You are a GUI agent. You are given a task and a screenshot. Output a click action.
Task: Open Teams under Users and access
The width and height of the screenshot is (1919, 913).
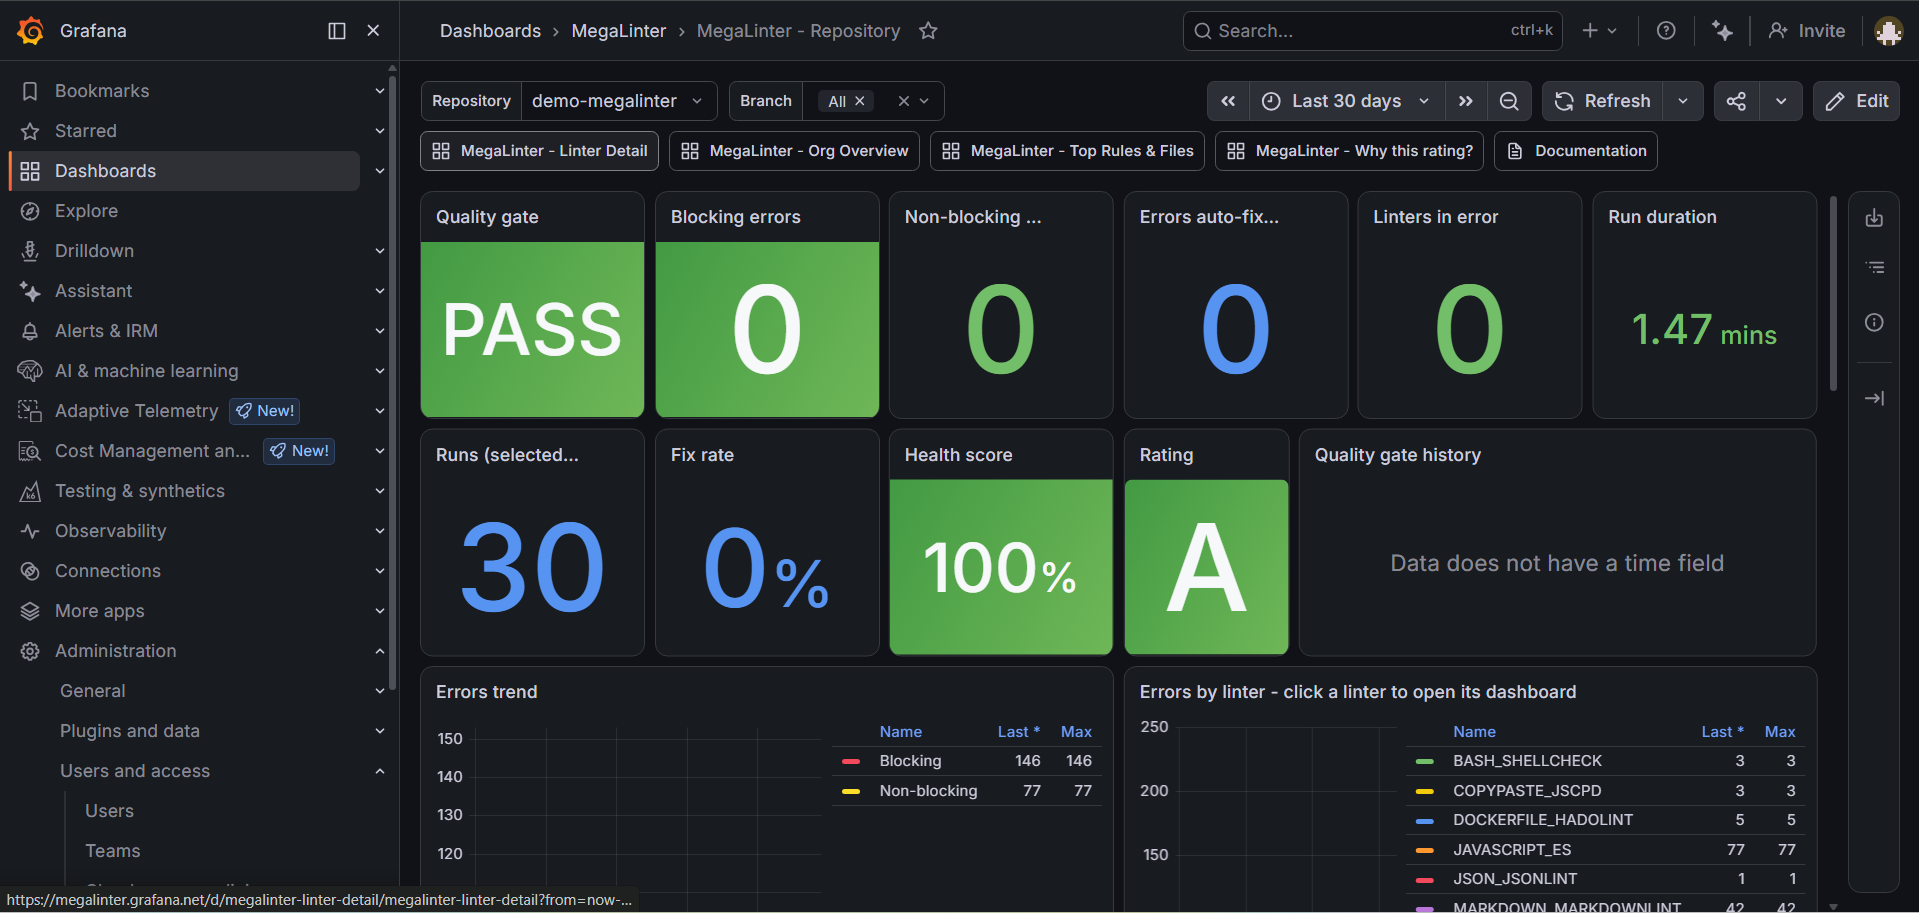pos(112,851)
